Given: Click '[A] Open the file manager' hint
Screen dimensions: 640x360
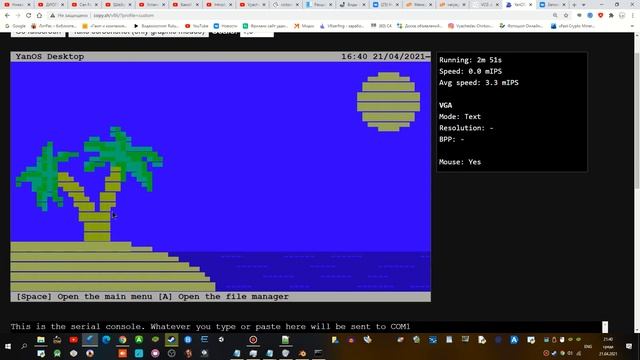Looking at the screenshot, I should (x=223, y=297).
